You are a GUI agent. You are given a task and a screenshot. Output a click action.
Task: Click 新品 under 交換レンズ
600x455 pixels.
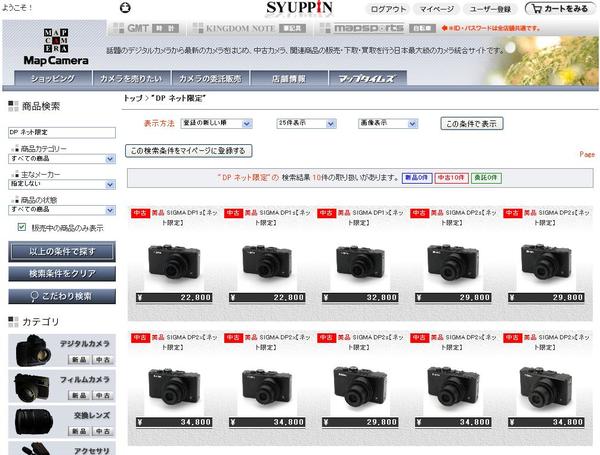click(79, 431)
